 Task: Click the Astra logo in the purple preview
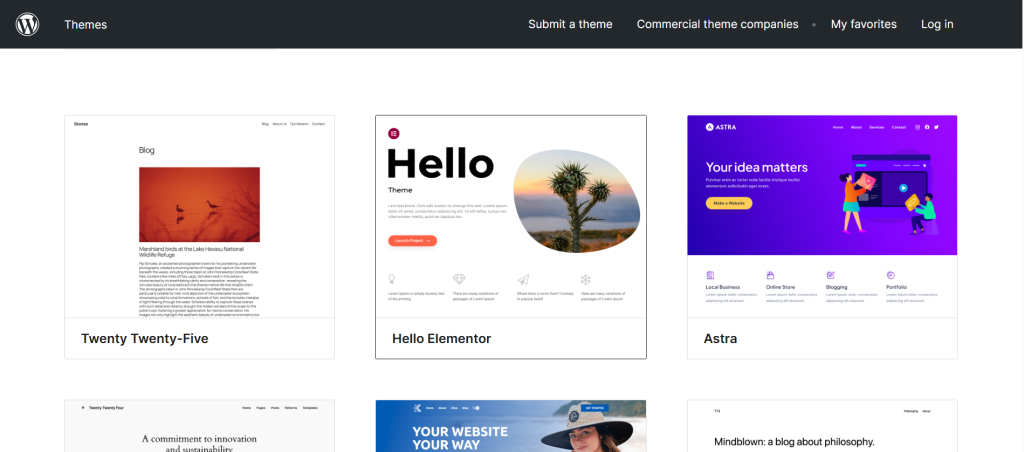pyautogui.click(x=721, y=127)
